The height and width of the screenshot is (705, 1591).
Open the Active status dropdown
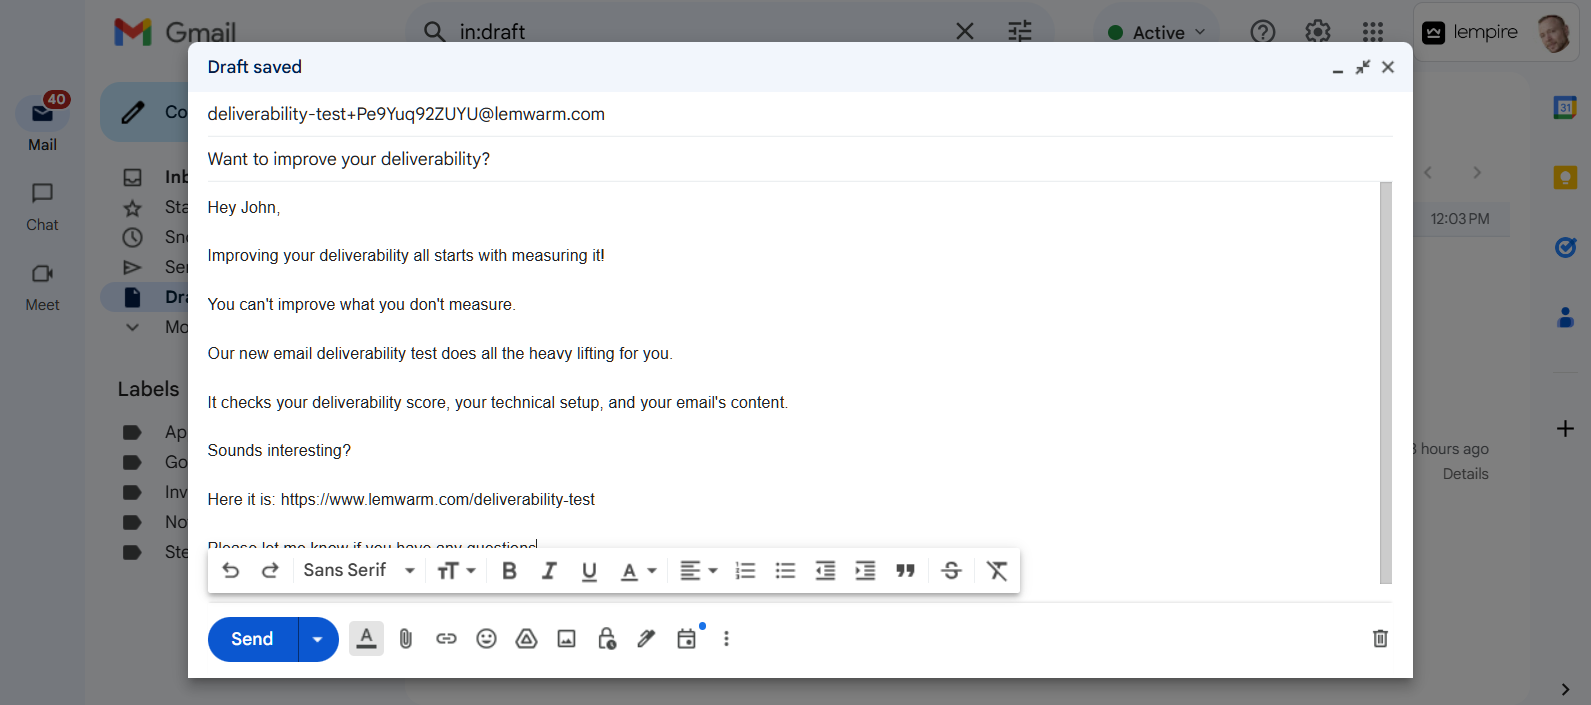tap(1157, 32)
